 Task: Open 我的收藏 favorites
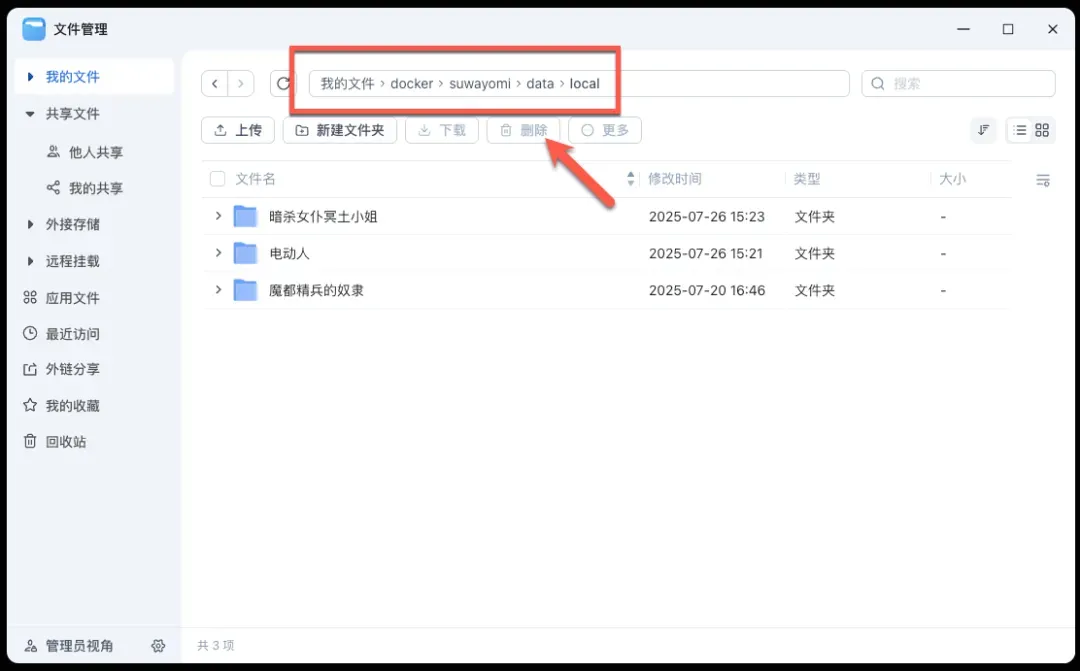click(x=72, y=406)
